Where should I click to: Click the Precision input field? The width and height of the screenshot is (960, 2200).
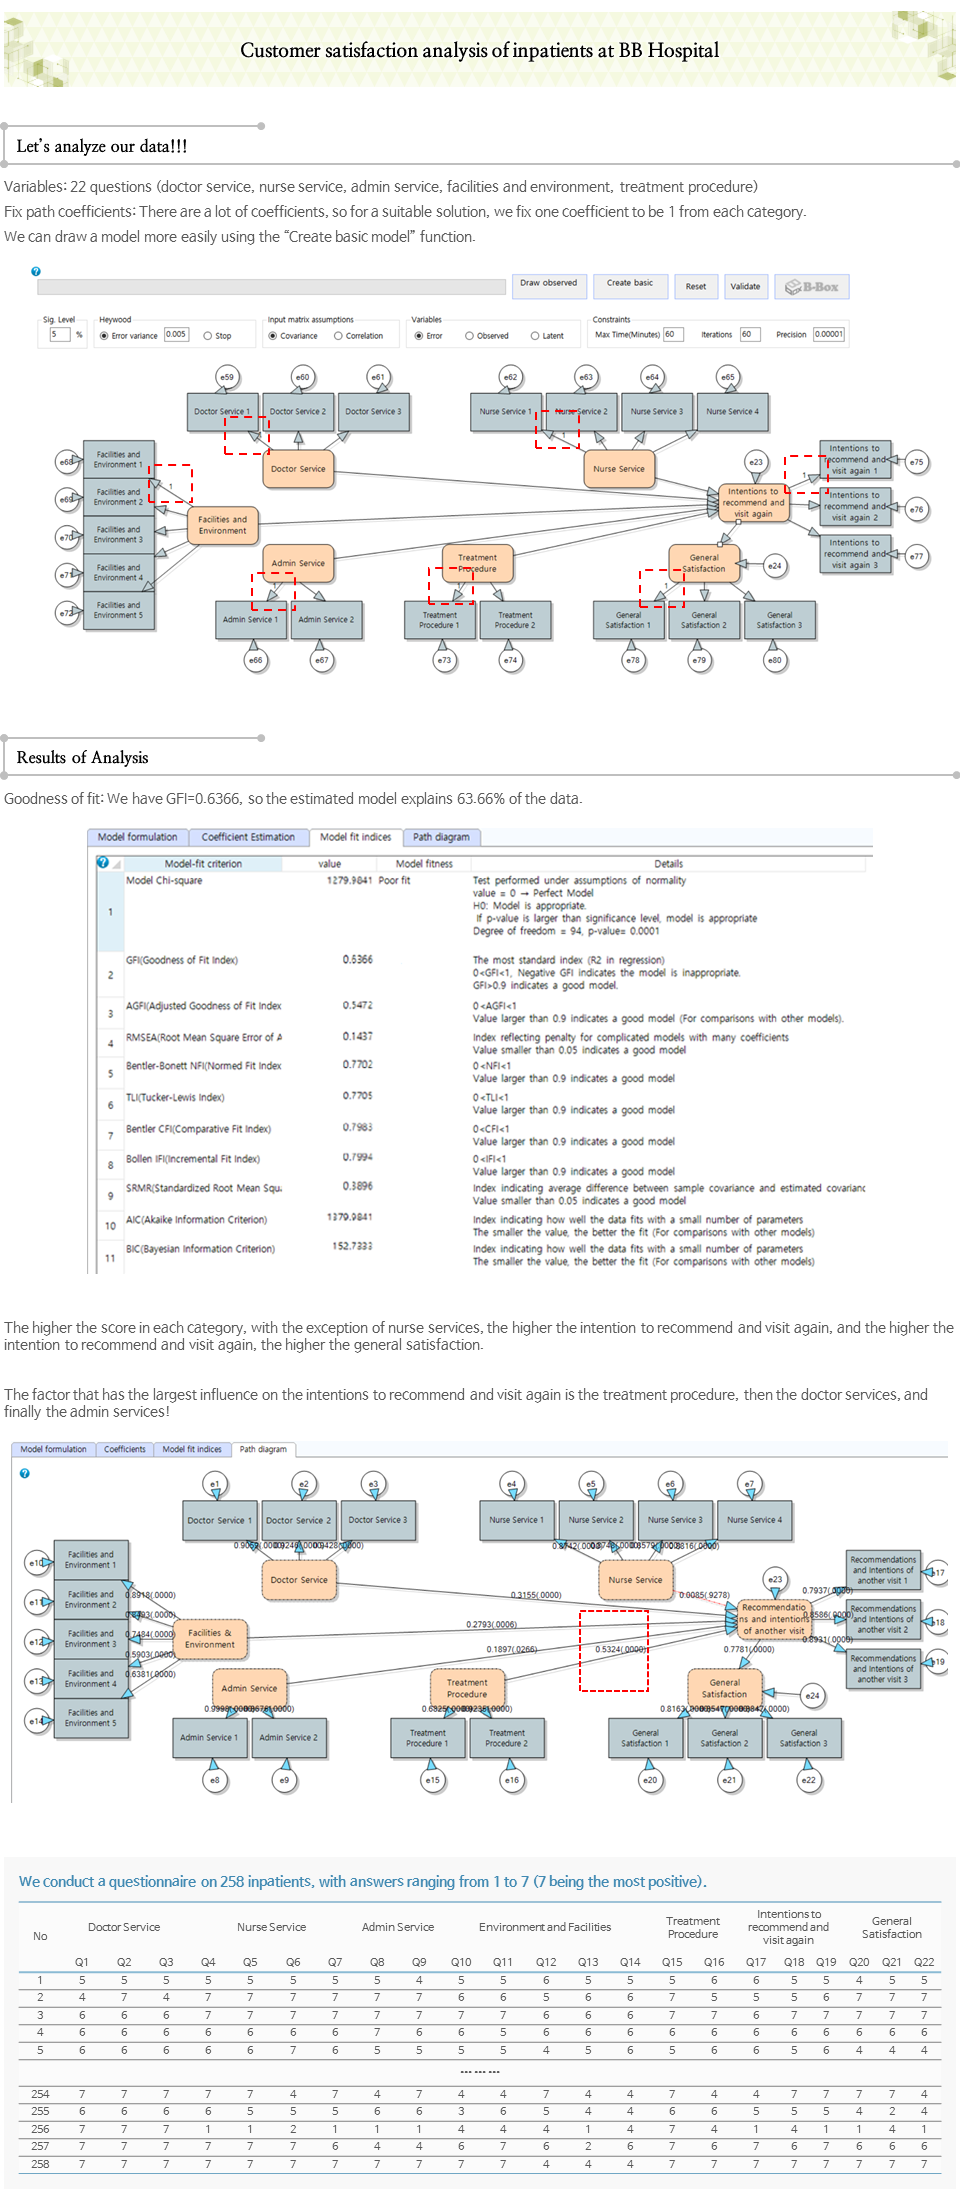tap(828, 335)
